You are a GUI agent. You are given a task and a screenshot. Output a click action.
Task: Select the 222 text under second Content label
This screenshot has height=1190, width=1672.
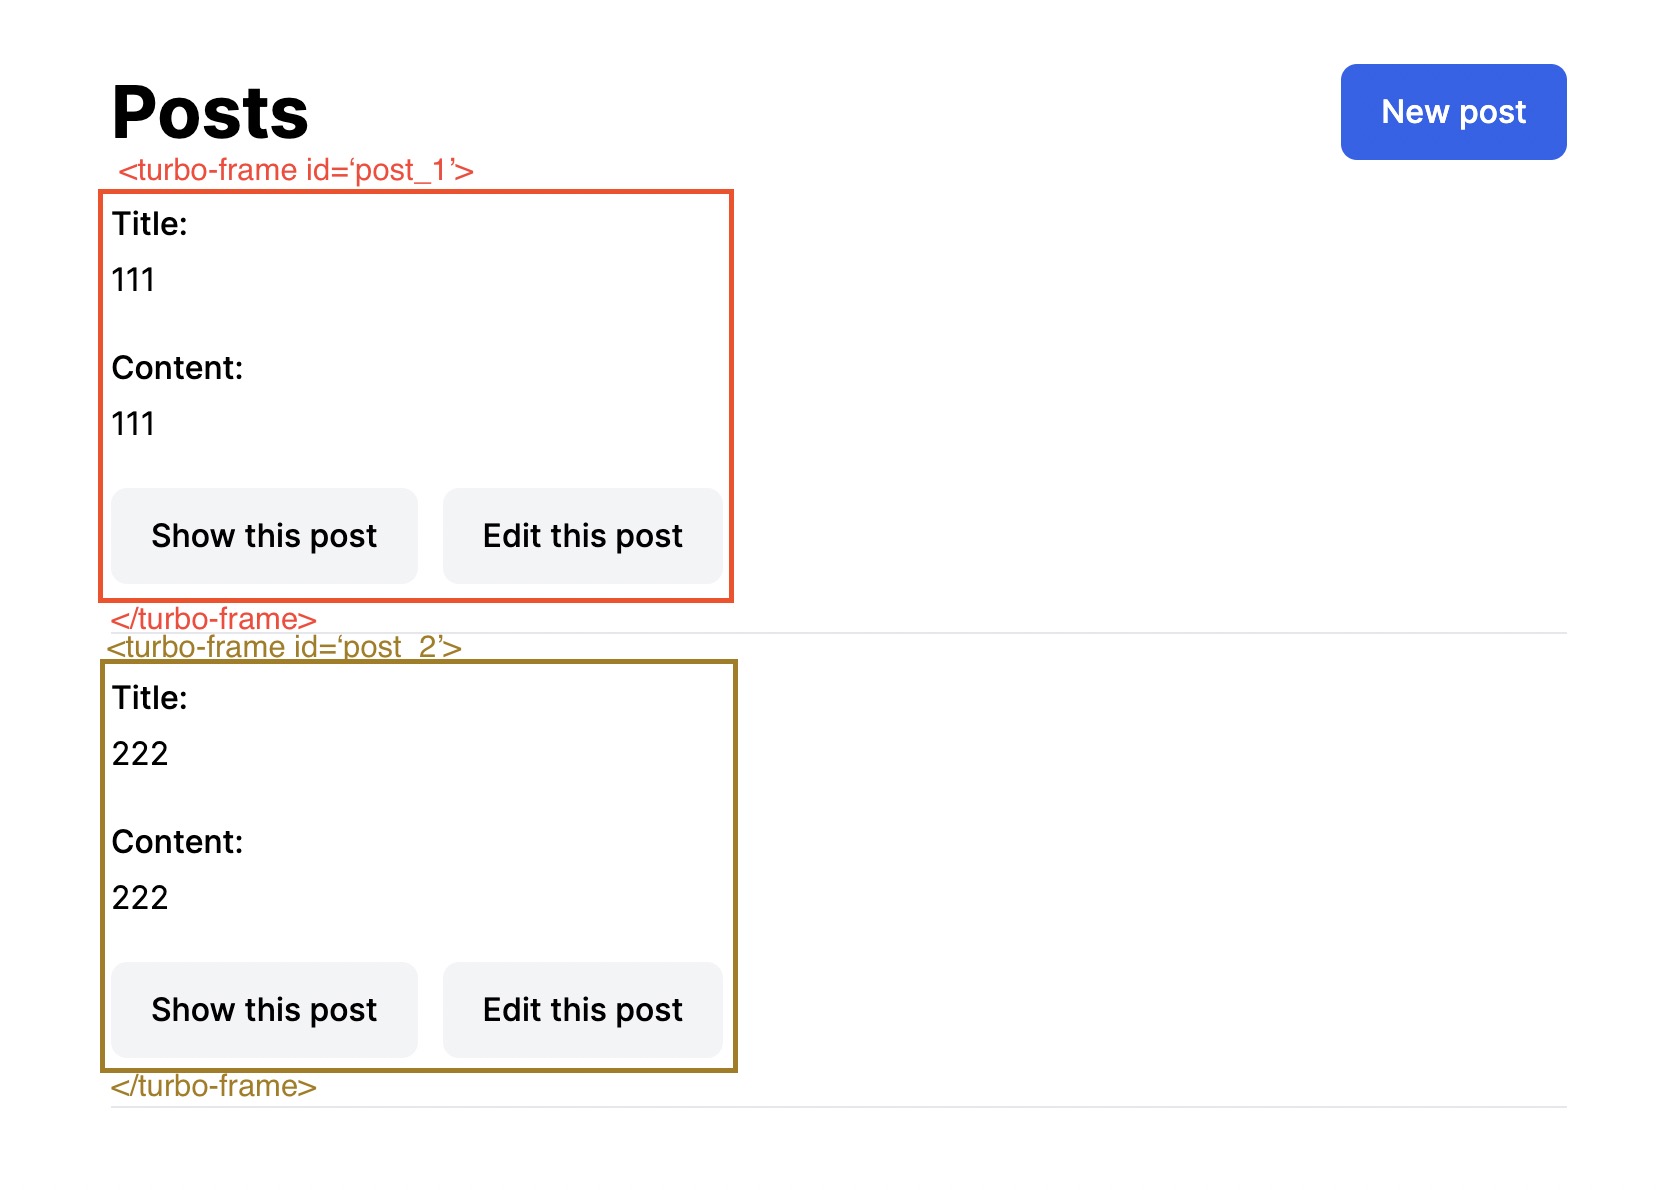pyautogui.click(x=140, y=898)
